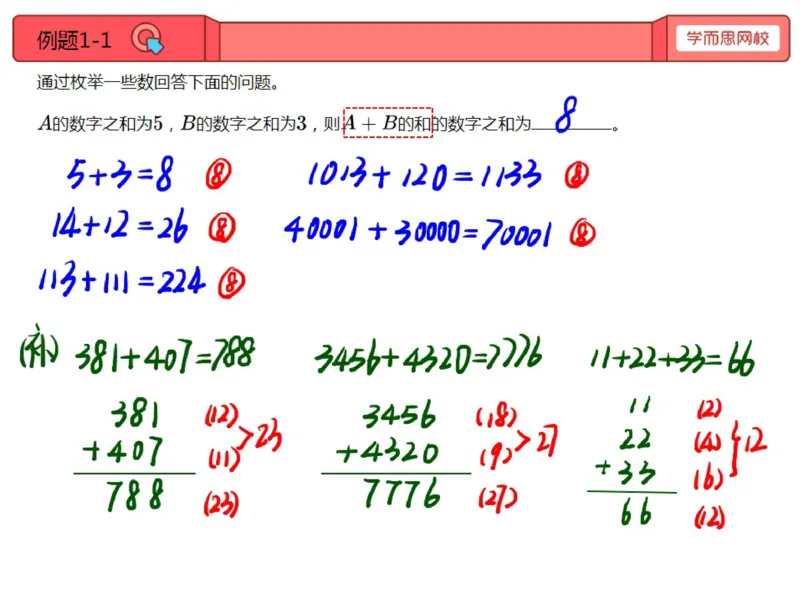Click the green equation 3456+4320=7776
The image size is (800, 600).
point(429,355)
